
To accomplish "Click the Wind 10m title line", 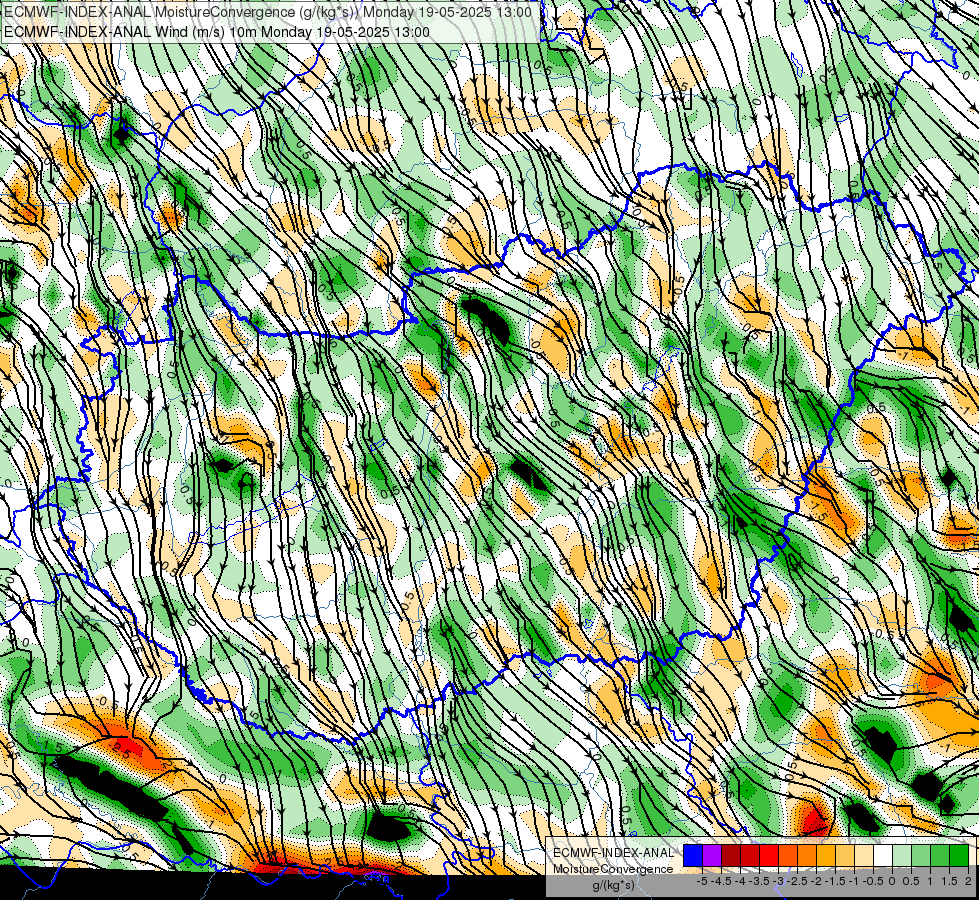I will [x=217, y=31].
